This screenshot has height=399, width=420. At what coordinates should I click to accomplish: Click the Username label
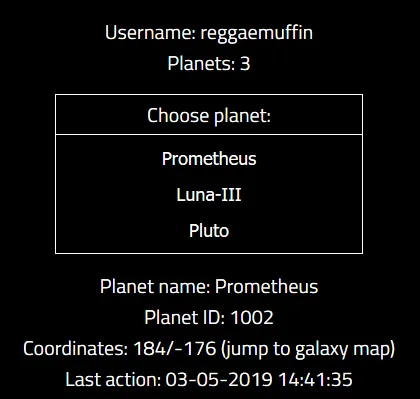pos(150,33)
